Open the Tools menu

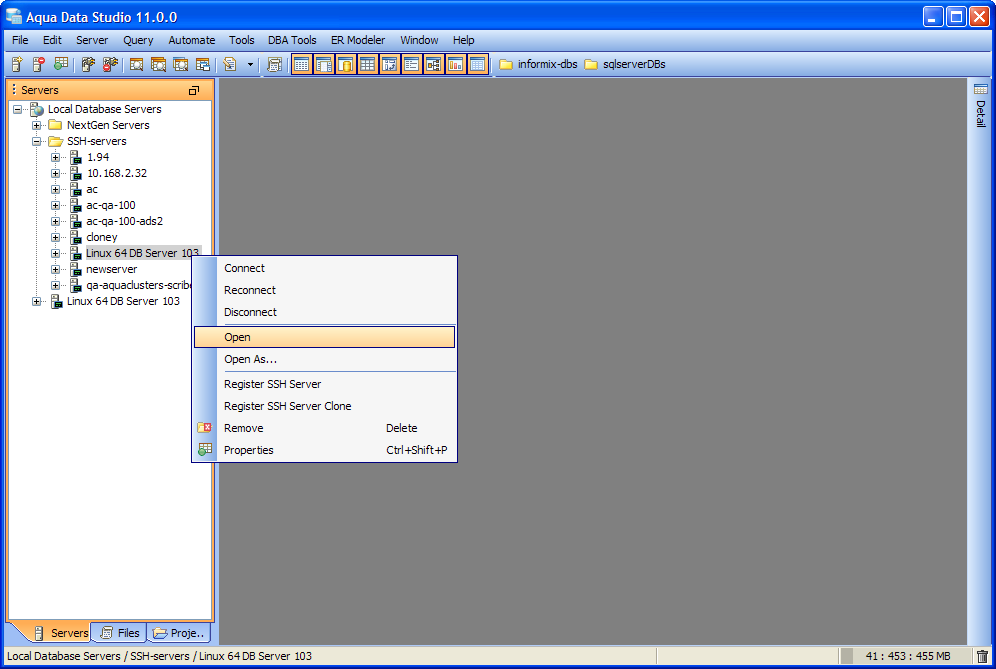(241, 40)
